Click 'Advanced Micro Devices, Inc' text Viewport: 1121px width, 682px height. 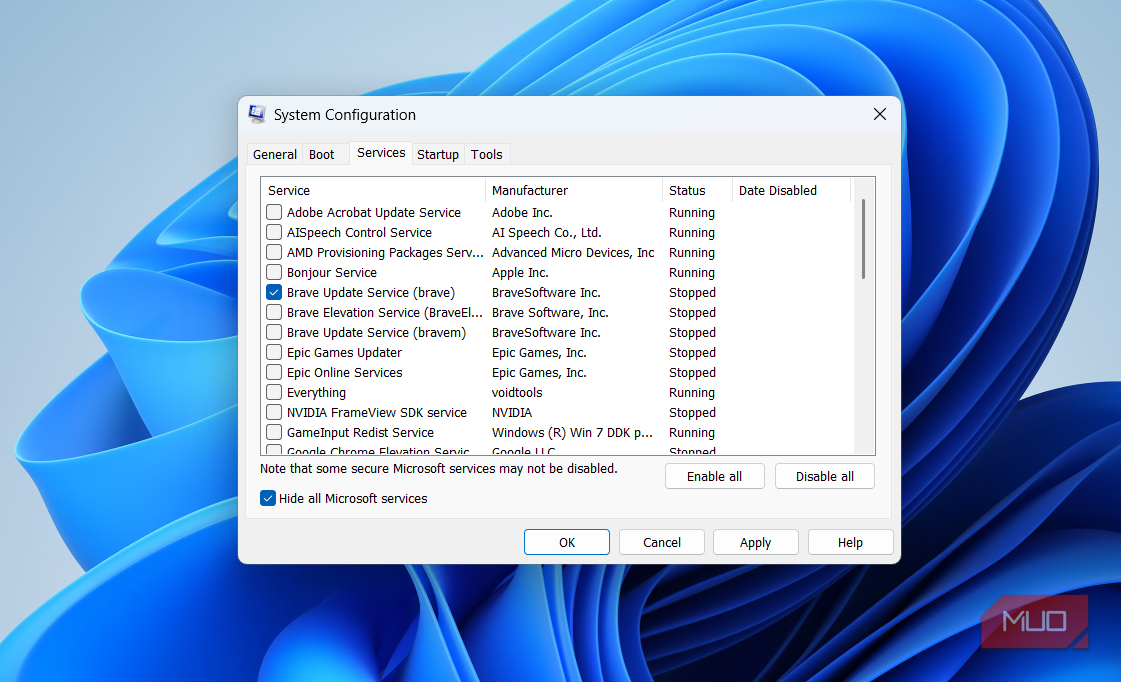pos(573,252)
